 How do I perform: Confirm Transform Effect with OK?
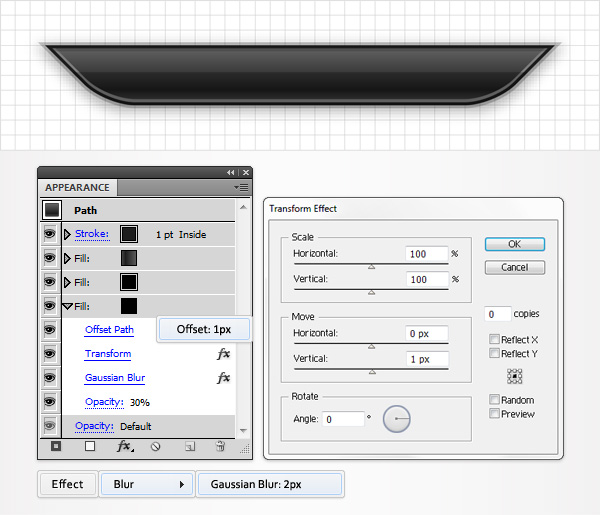click(515, 244)
